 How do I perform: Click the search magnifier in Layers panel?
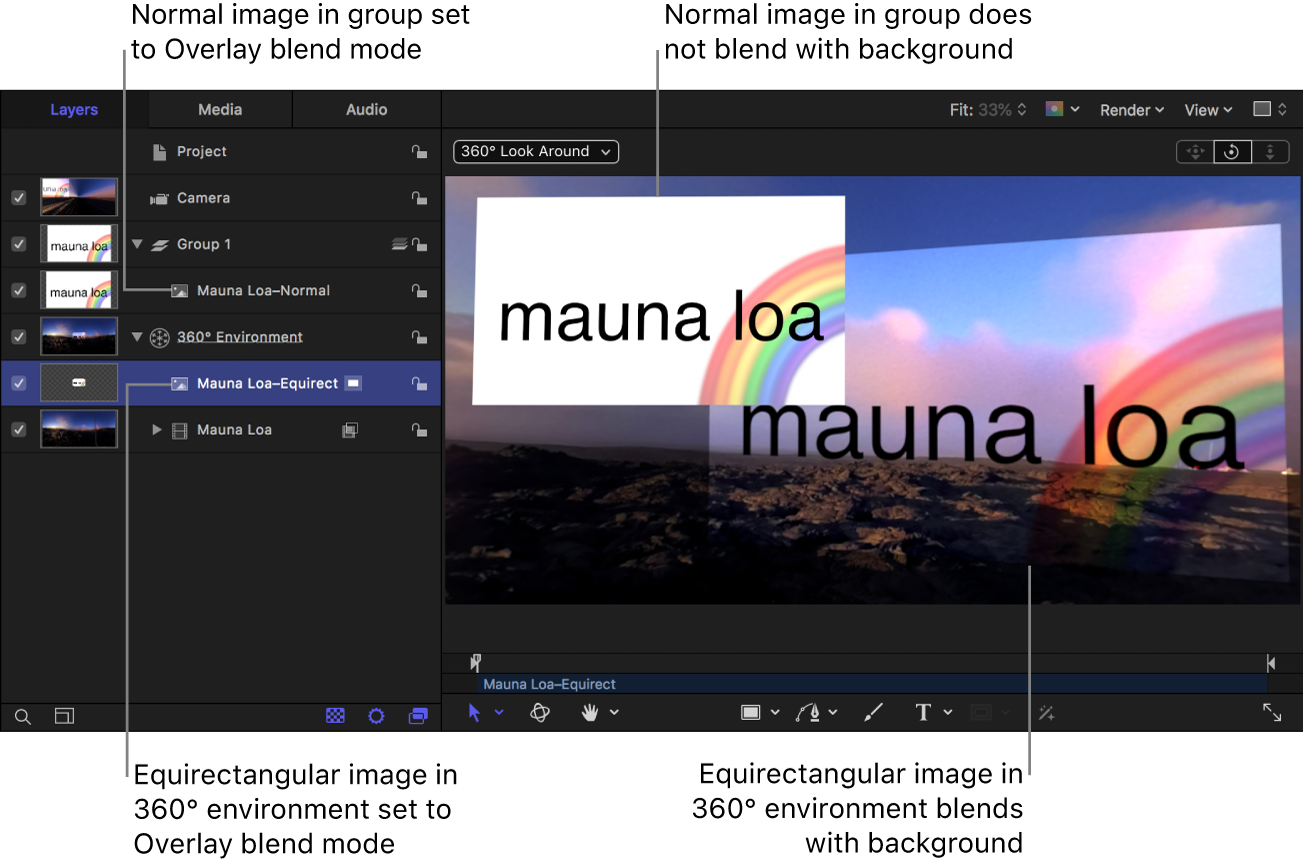point(22,716)
